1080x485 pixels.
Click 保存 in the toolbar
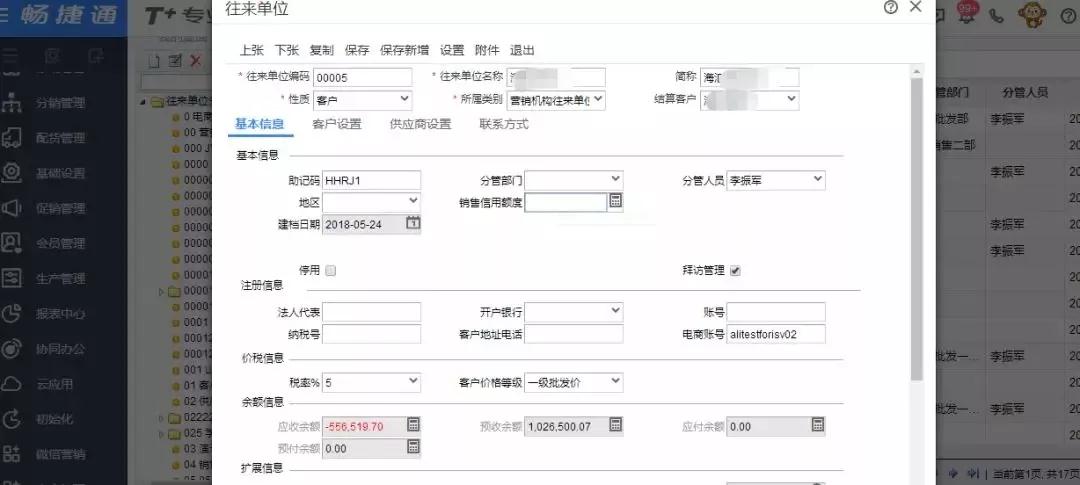tap(357, 50)
